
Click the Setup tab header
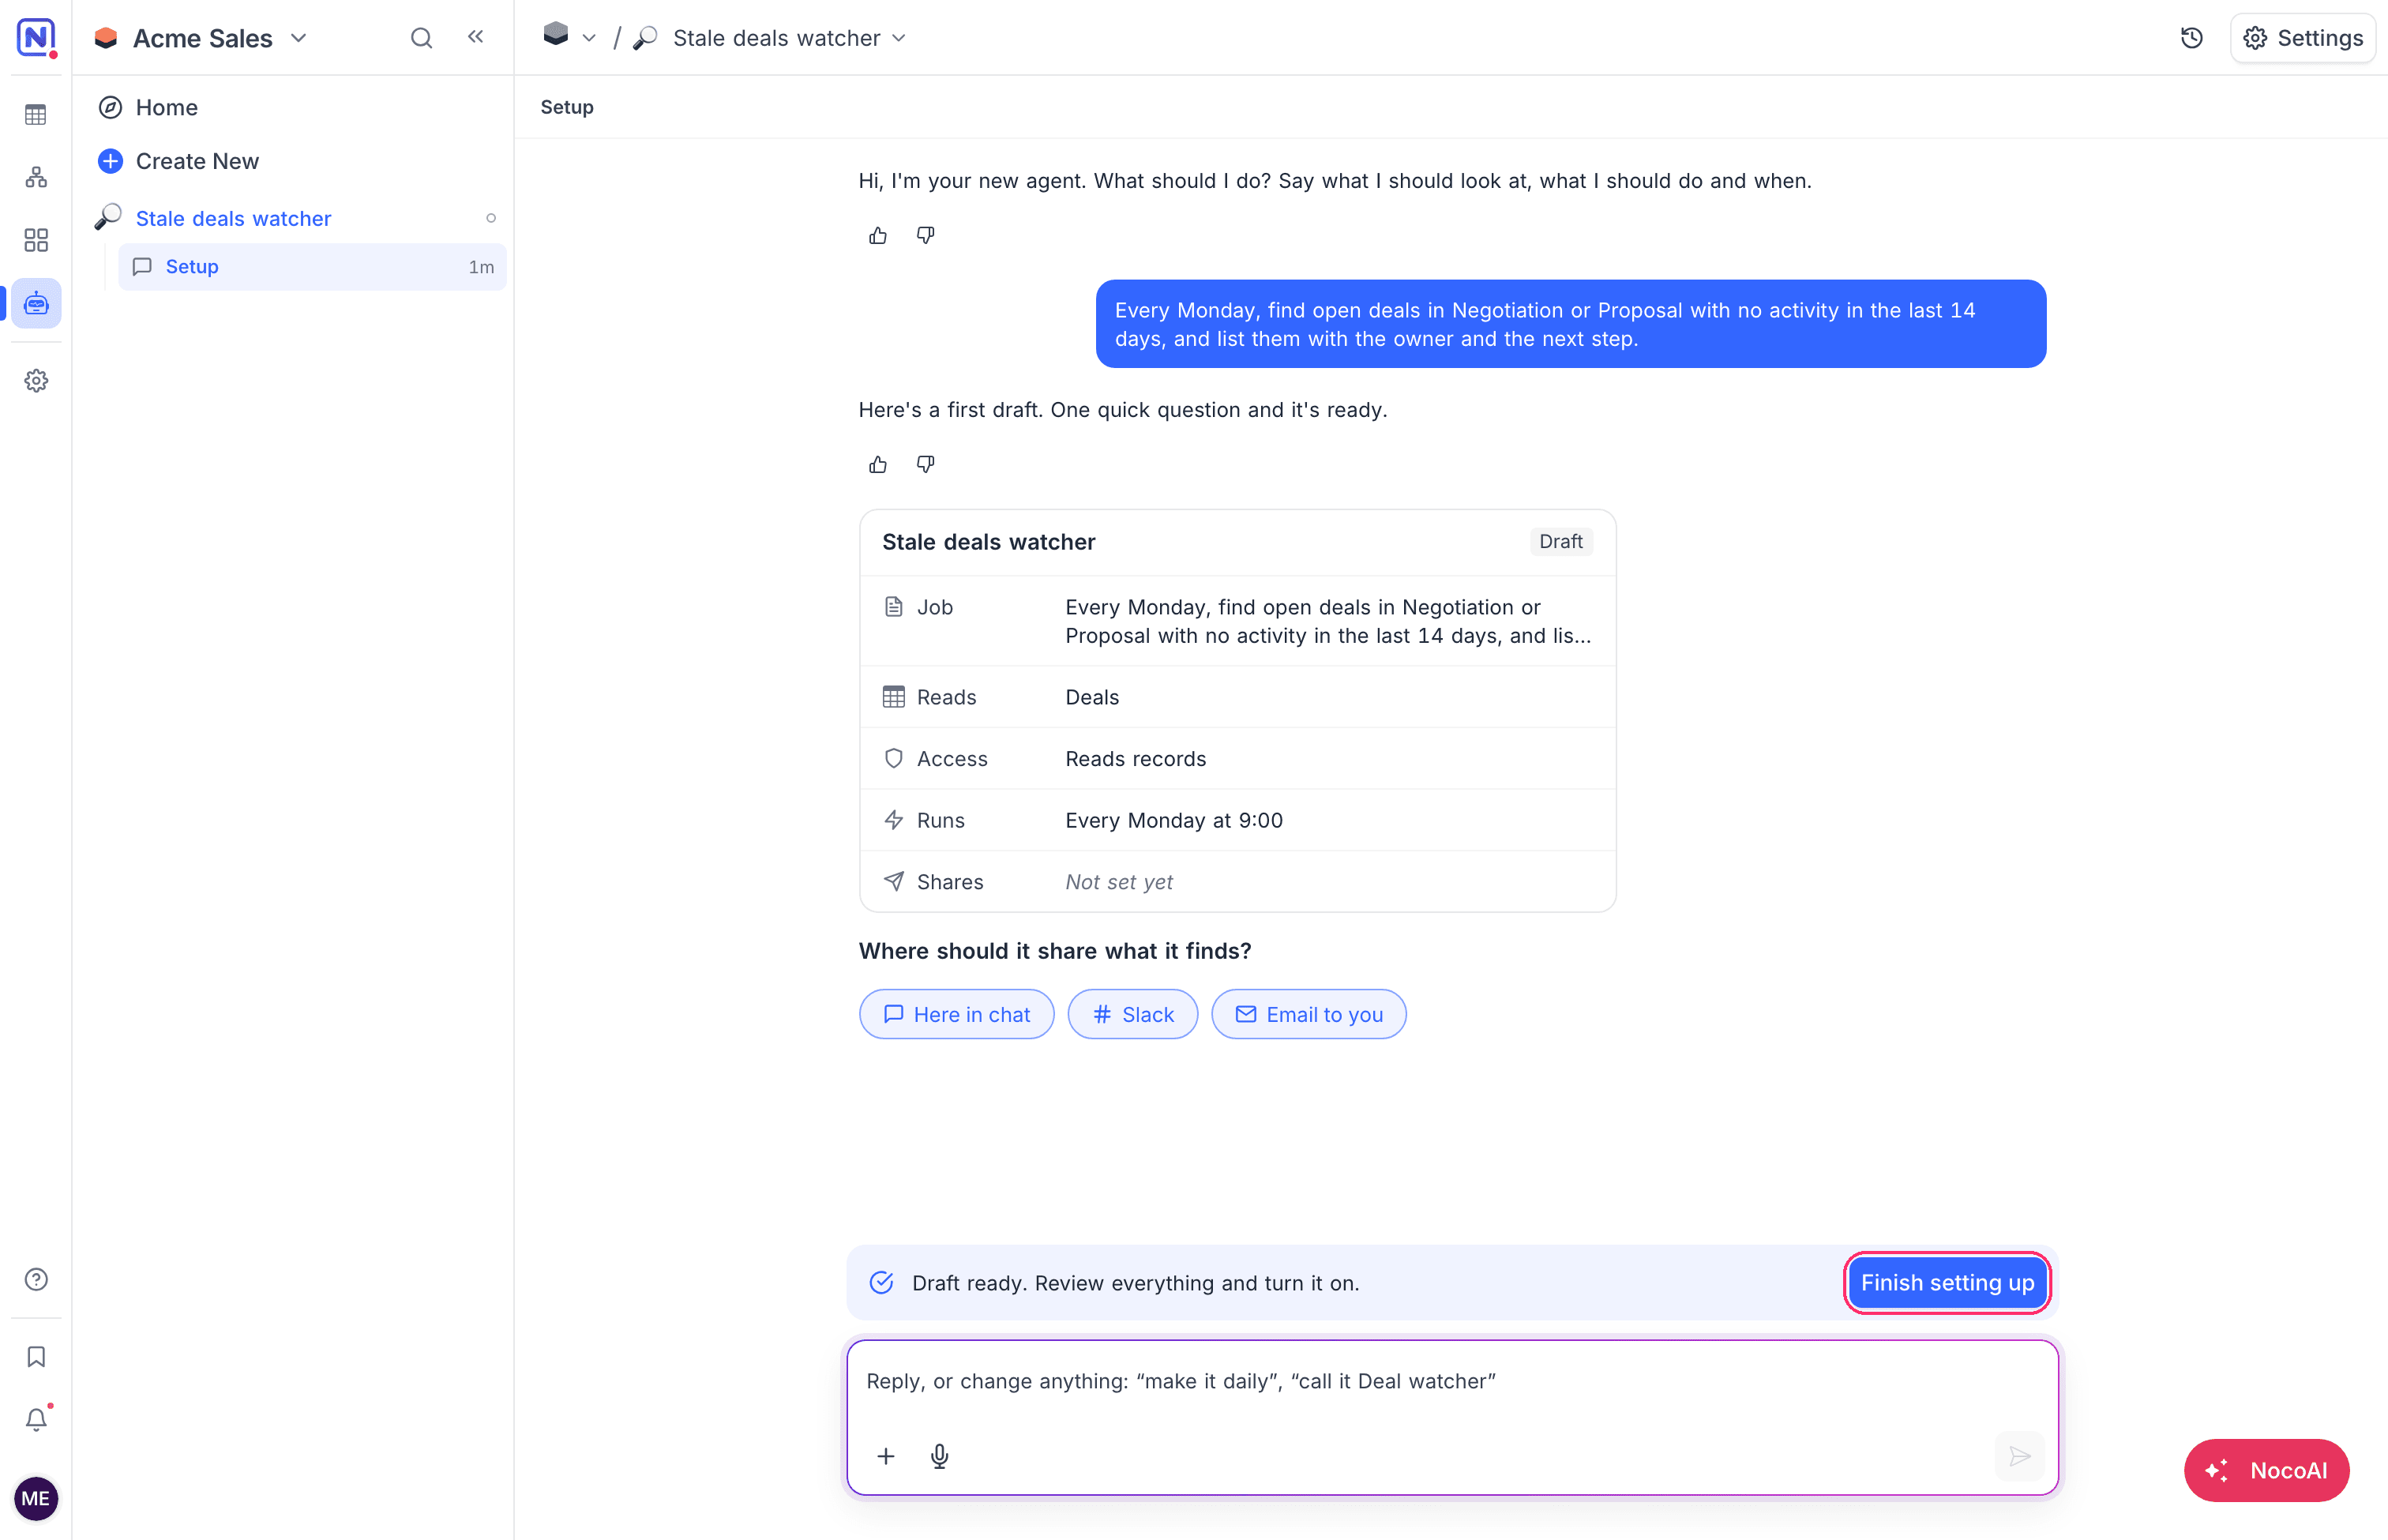567,107
